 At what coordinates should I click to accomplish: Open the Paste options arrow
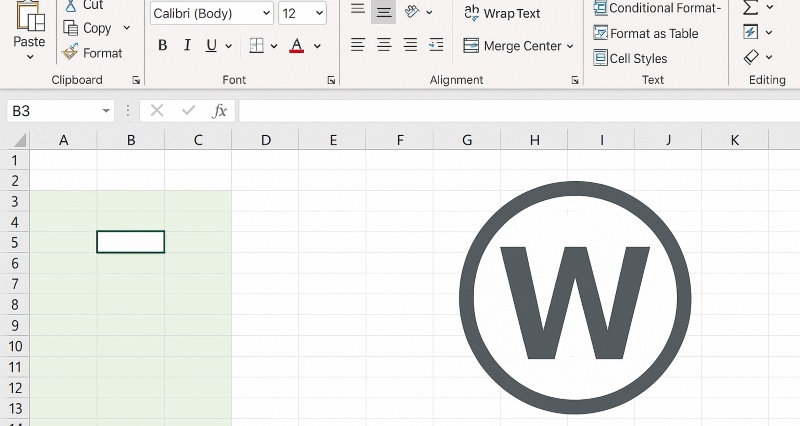pyautogui.click(x=30, y=57)
